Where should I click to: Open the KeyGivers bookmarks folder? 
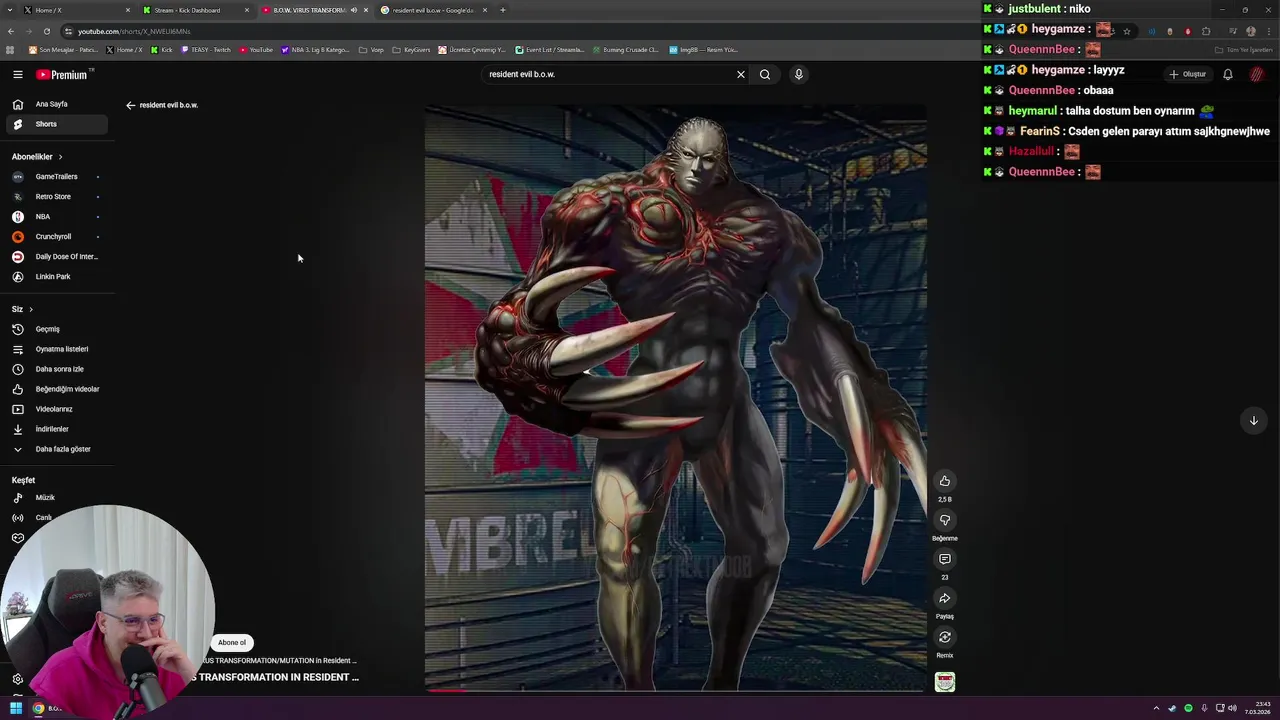tap(411, 50)
